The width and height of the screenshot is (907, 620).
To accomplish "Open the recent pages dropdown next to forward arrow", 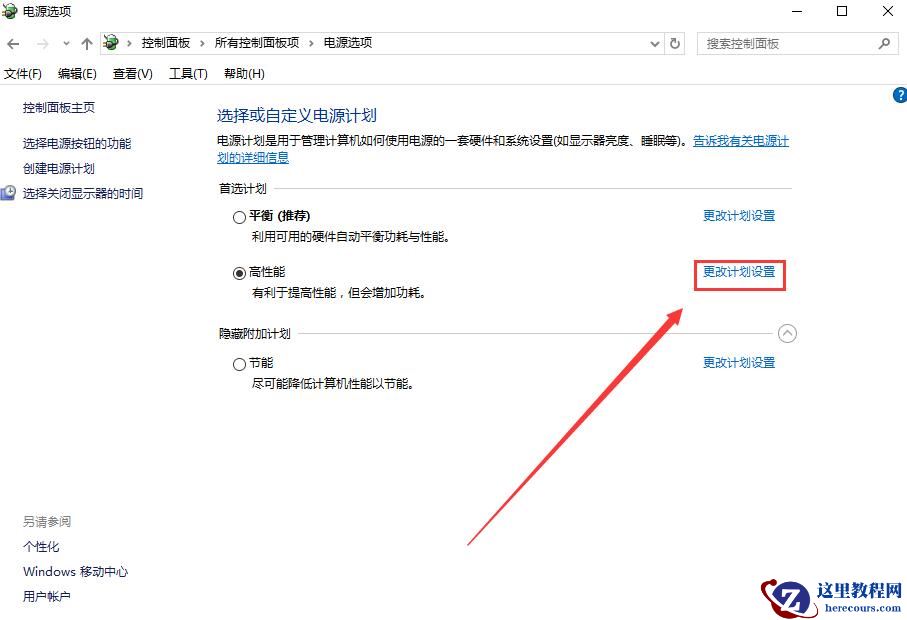I will pyautogui.click(x=66, y=43).
